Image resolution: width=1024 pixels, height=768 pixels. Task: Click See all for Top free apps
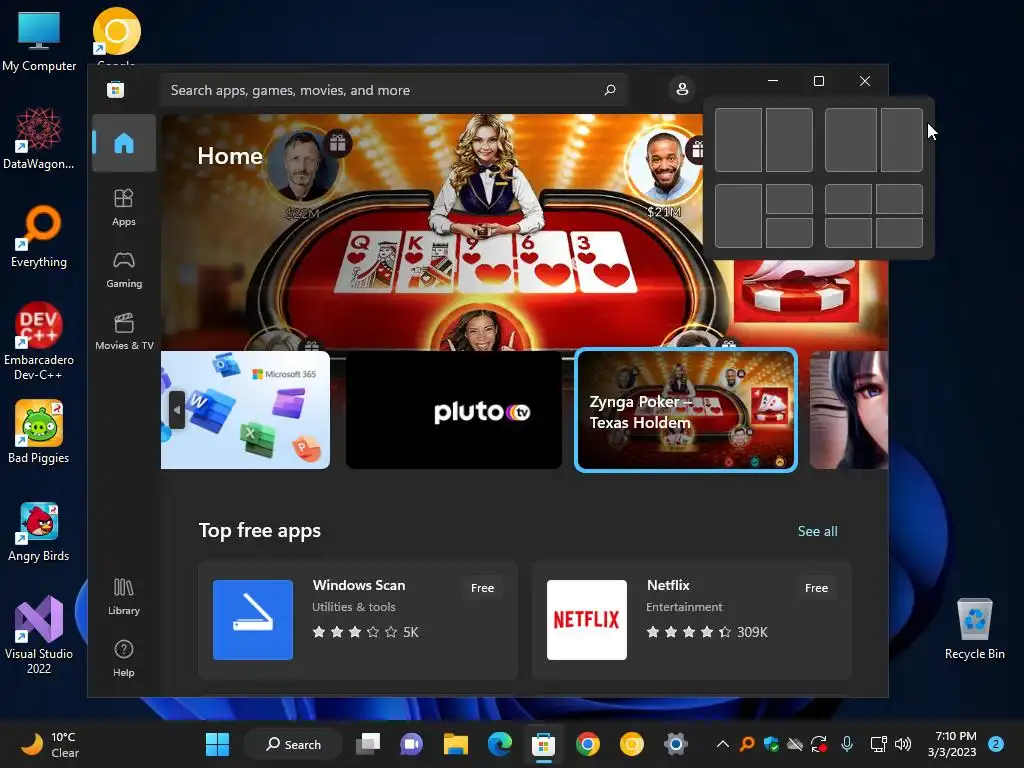coord(818,532)
